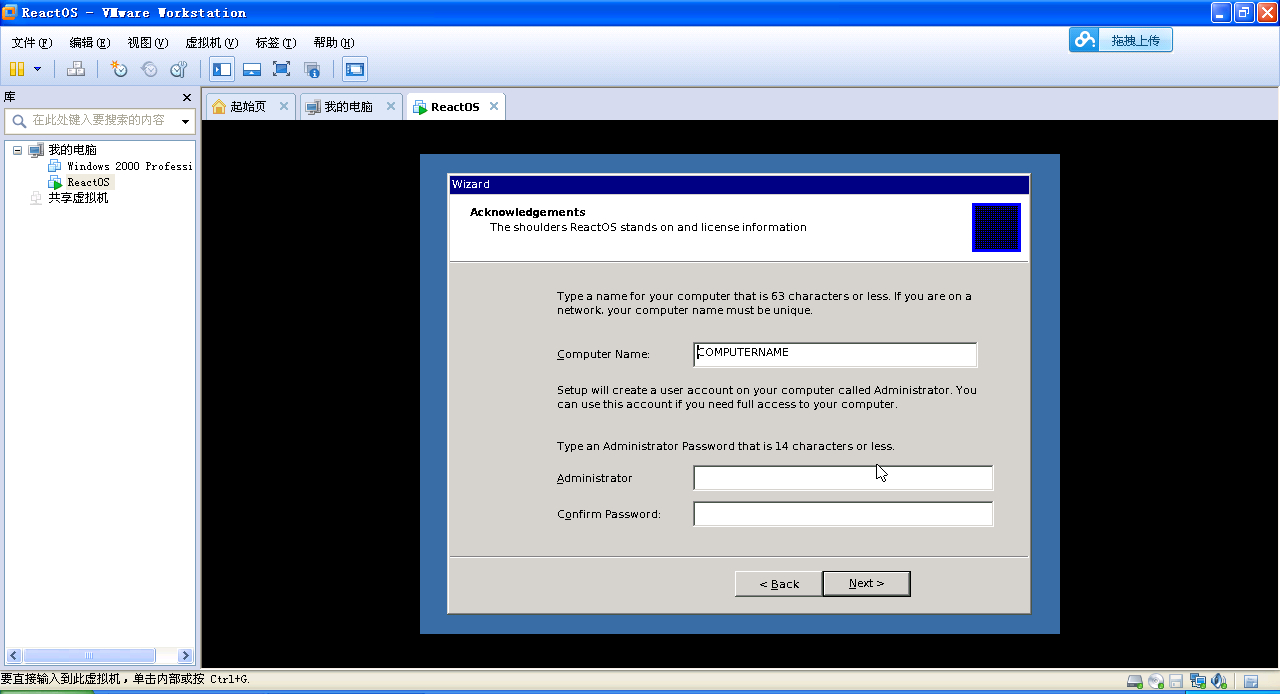Click the hard disk status bar icon
Image resolution: width=1280 pixels, height=694 pixels.
point(1135,682)
